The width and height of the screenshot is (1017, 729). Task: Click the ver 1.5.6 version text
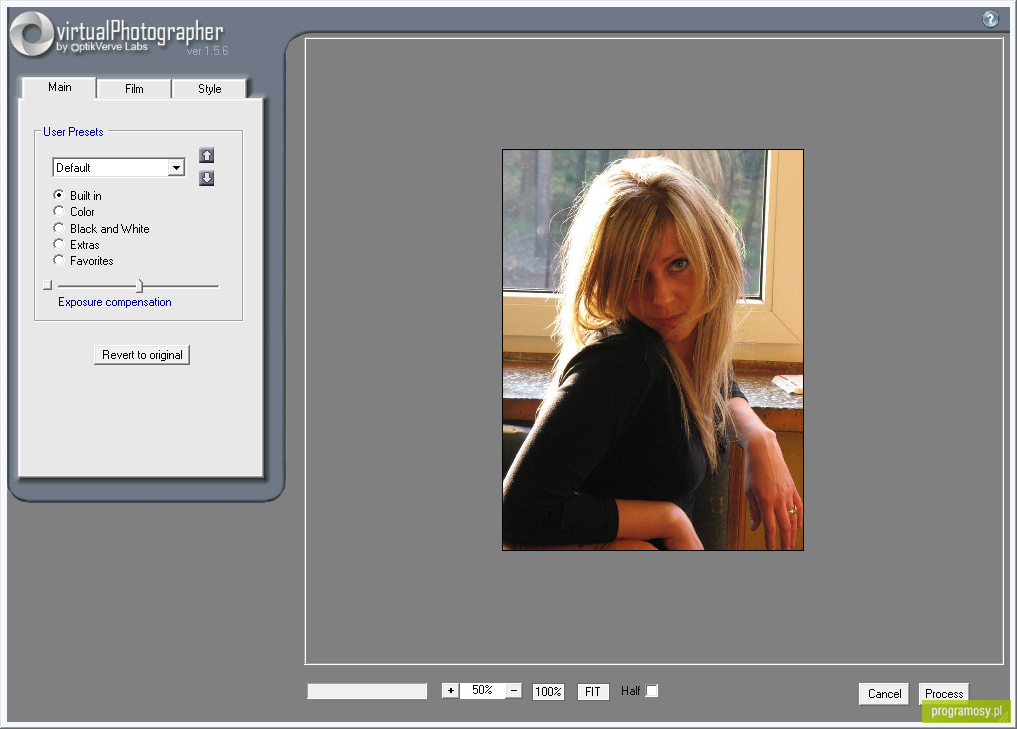click(208, 51)
